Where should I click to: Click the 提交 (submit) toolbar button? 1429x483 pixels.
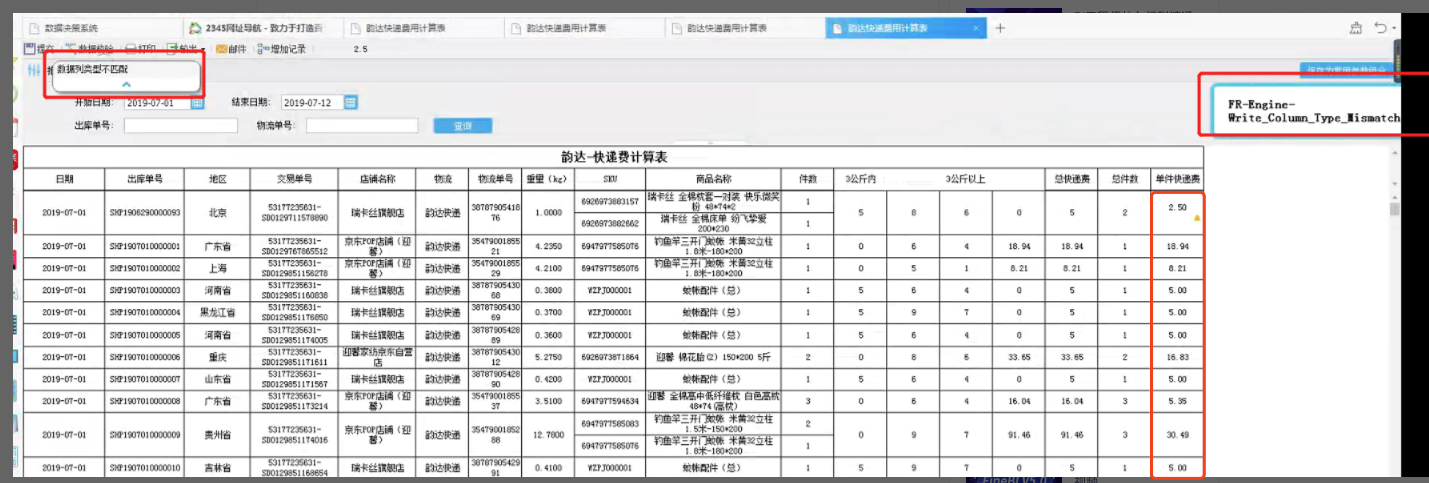tap(41, 48)
